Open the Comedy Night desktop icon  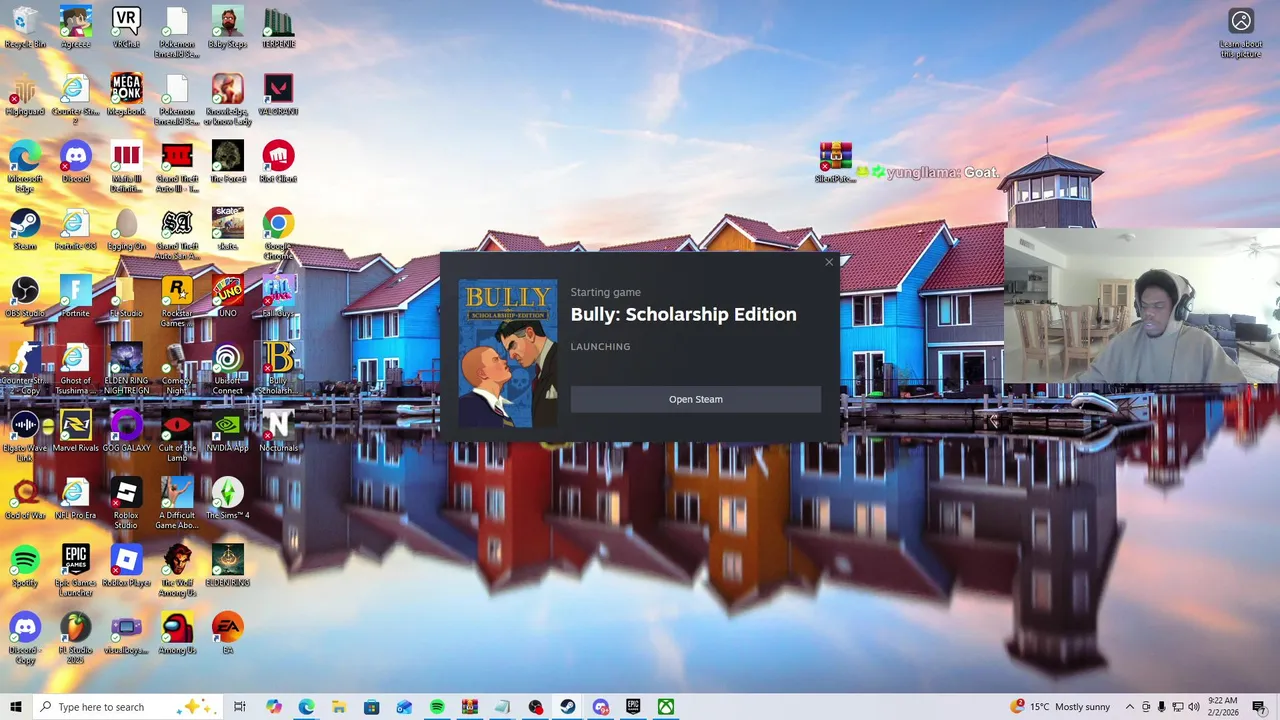pyautogui.click(x=177, y=367)
